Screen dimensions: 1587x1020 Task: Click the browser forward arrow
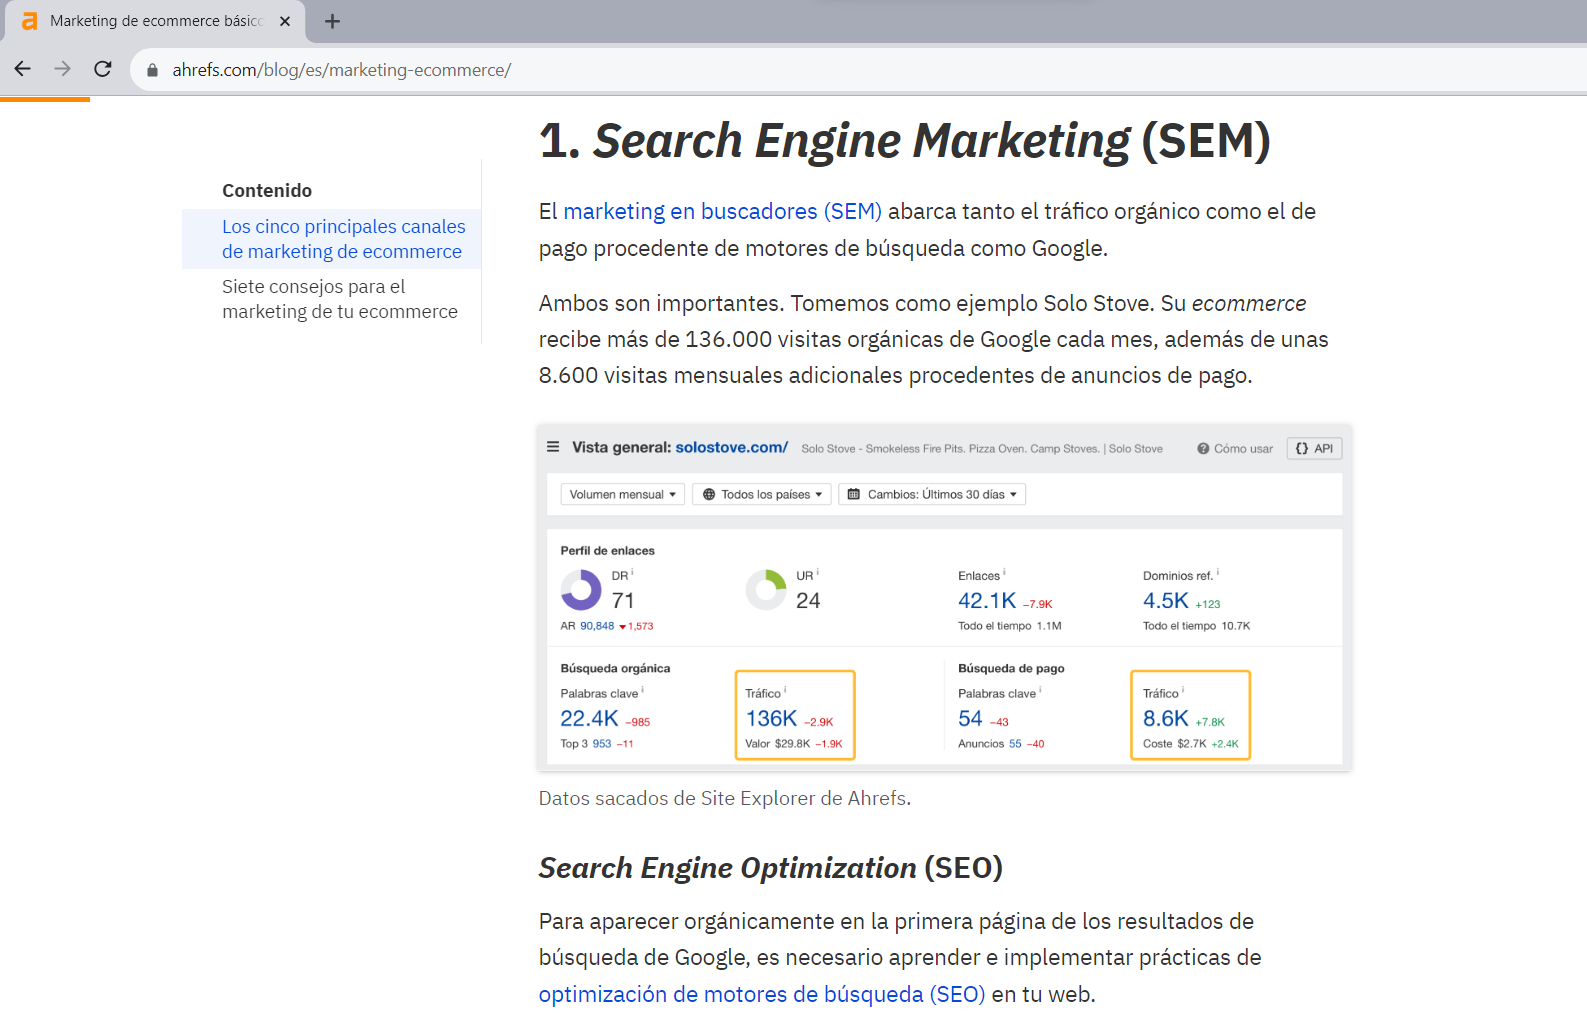(x=63, y=69)
